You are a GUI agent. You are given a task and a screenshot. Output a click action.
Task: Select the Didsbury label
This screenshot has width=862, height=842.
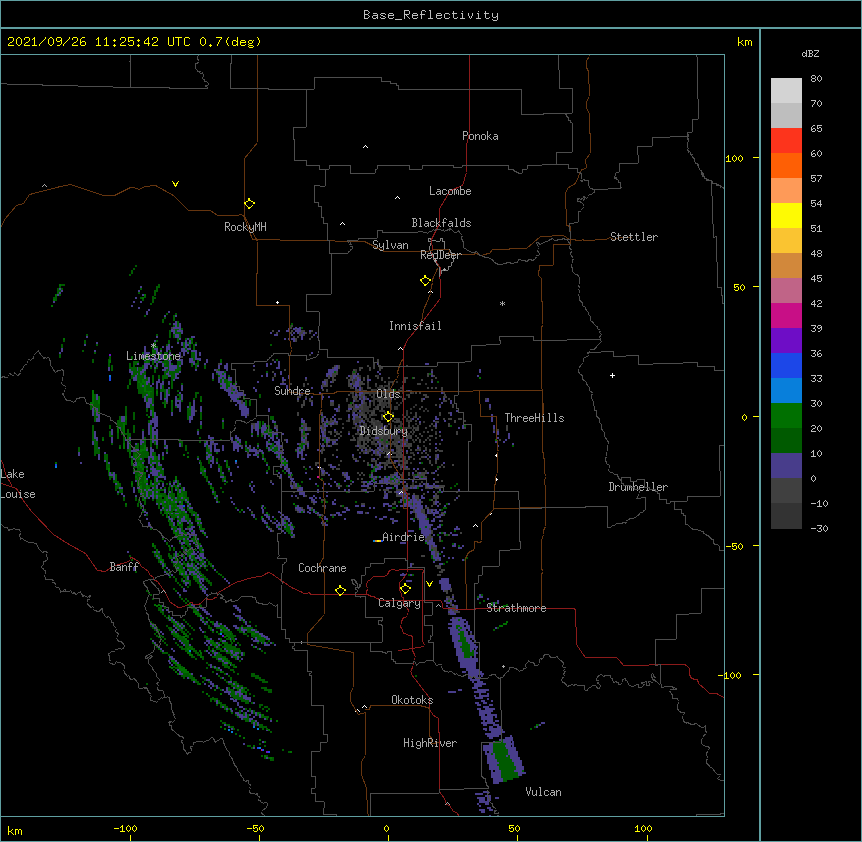(383, 431)
